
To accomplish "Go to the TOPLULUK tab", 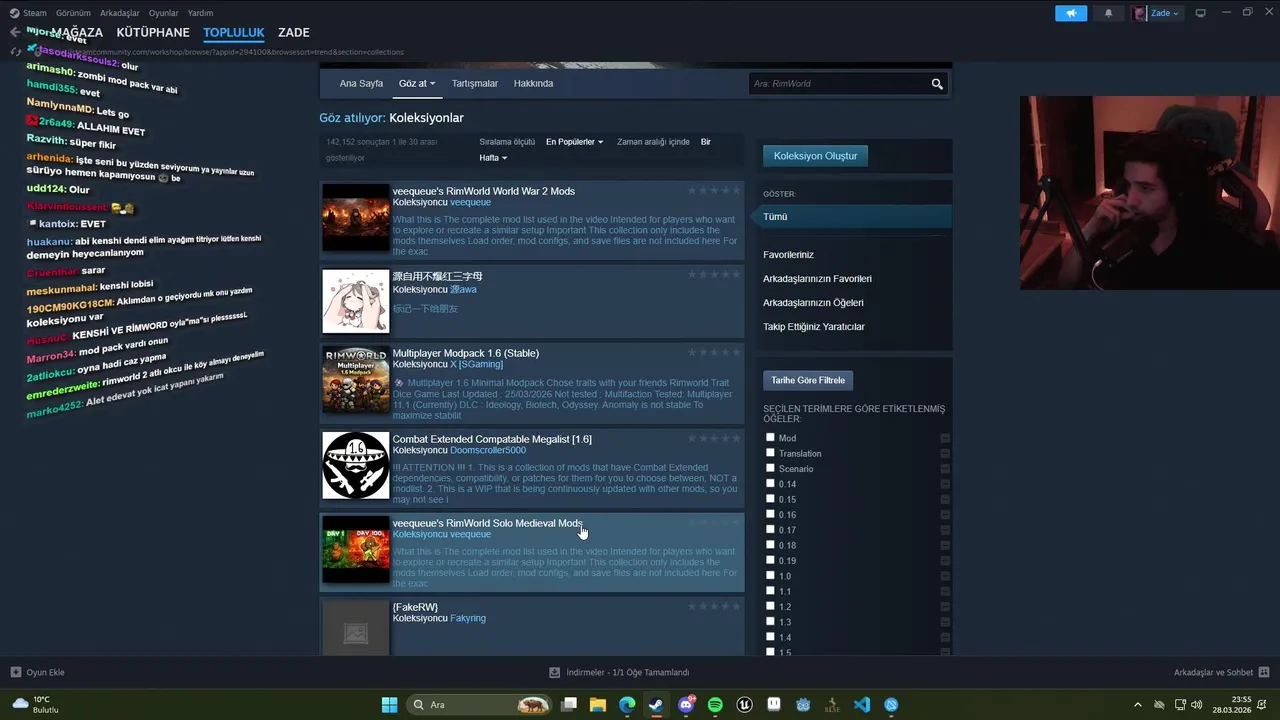I will coord(233,33).
